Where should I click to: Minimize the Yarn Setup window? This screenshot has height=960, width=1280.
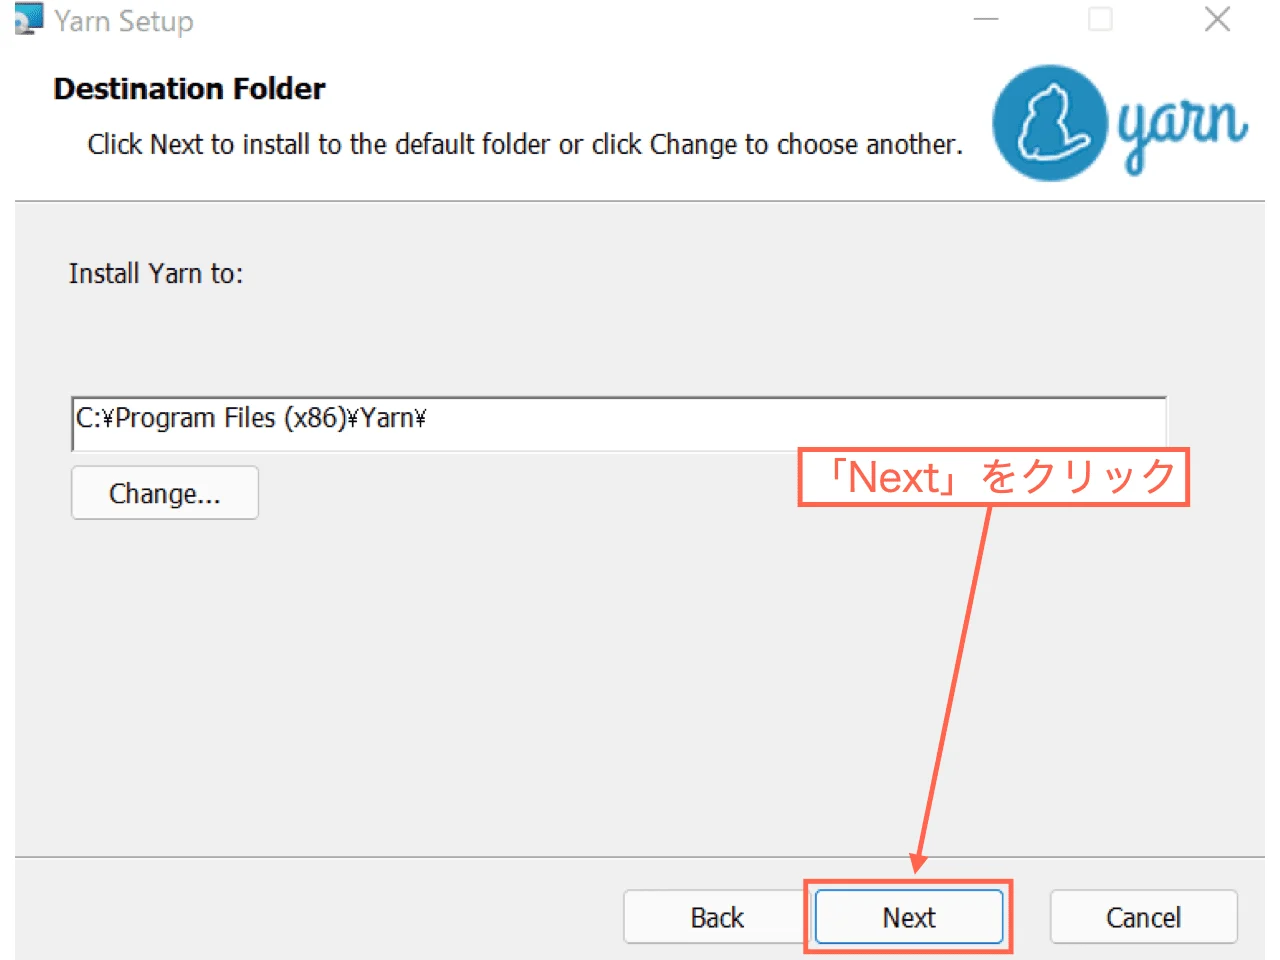tap(986, 19)
